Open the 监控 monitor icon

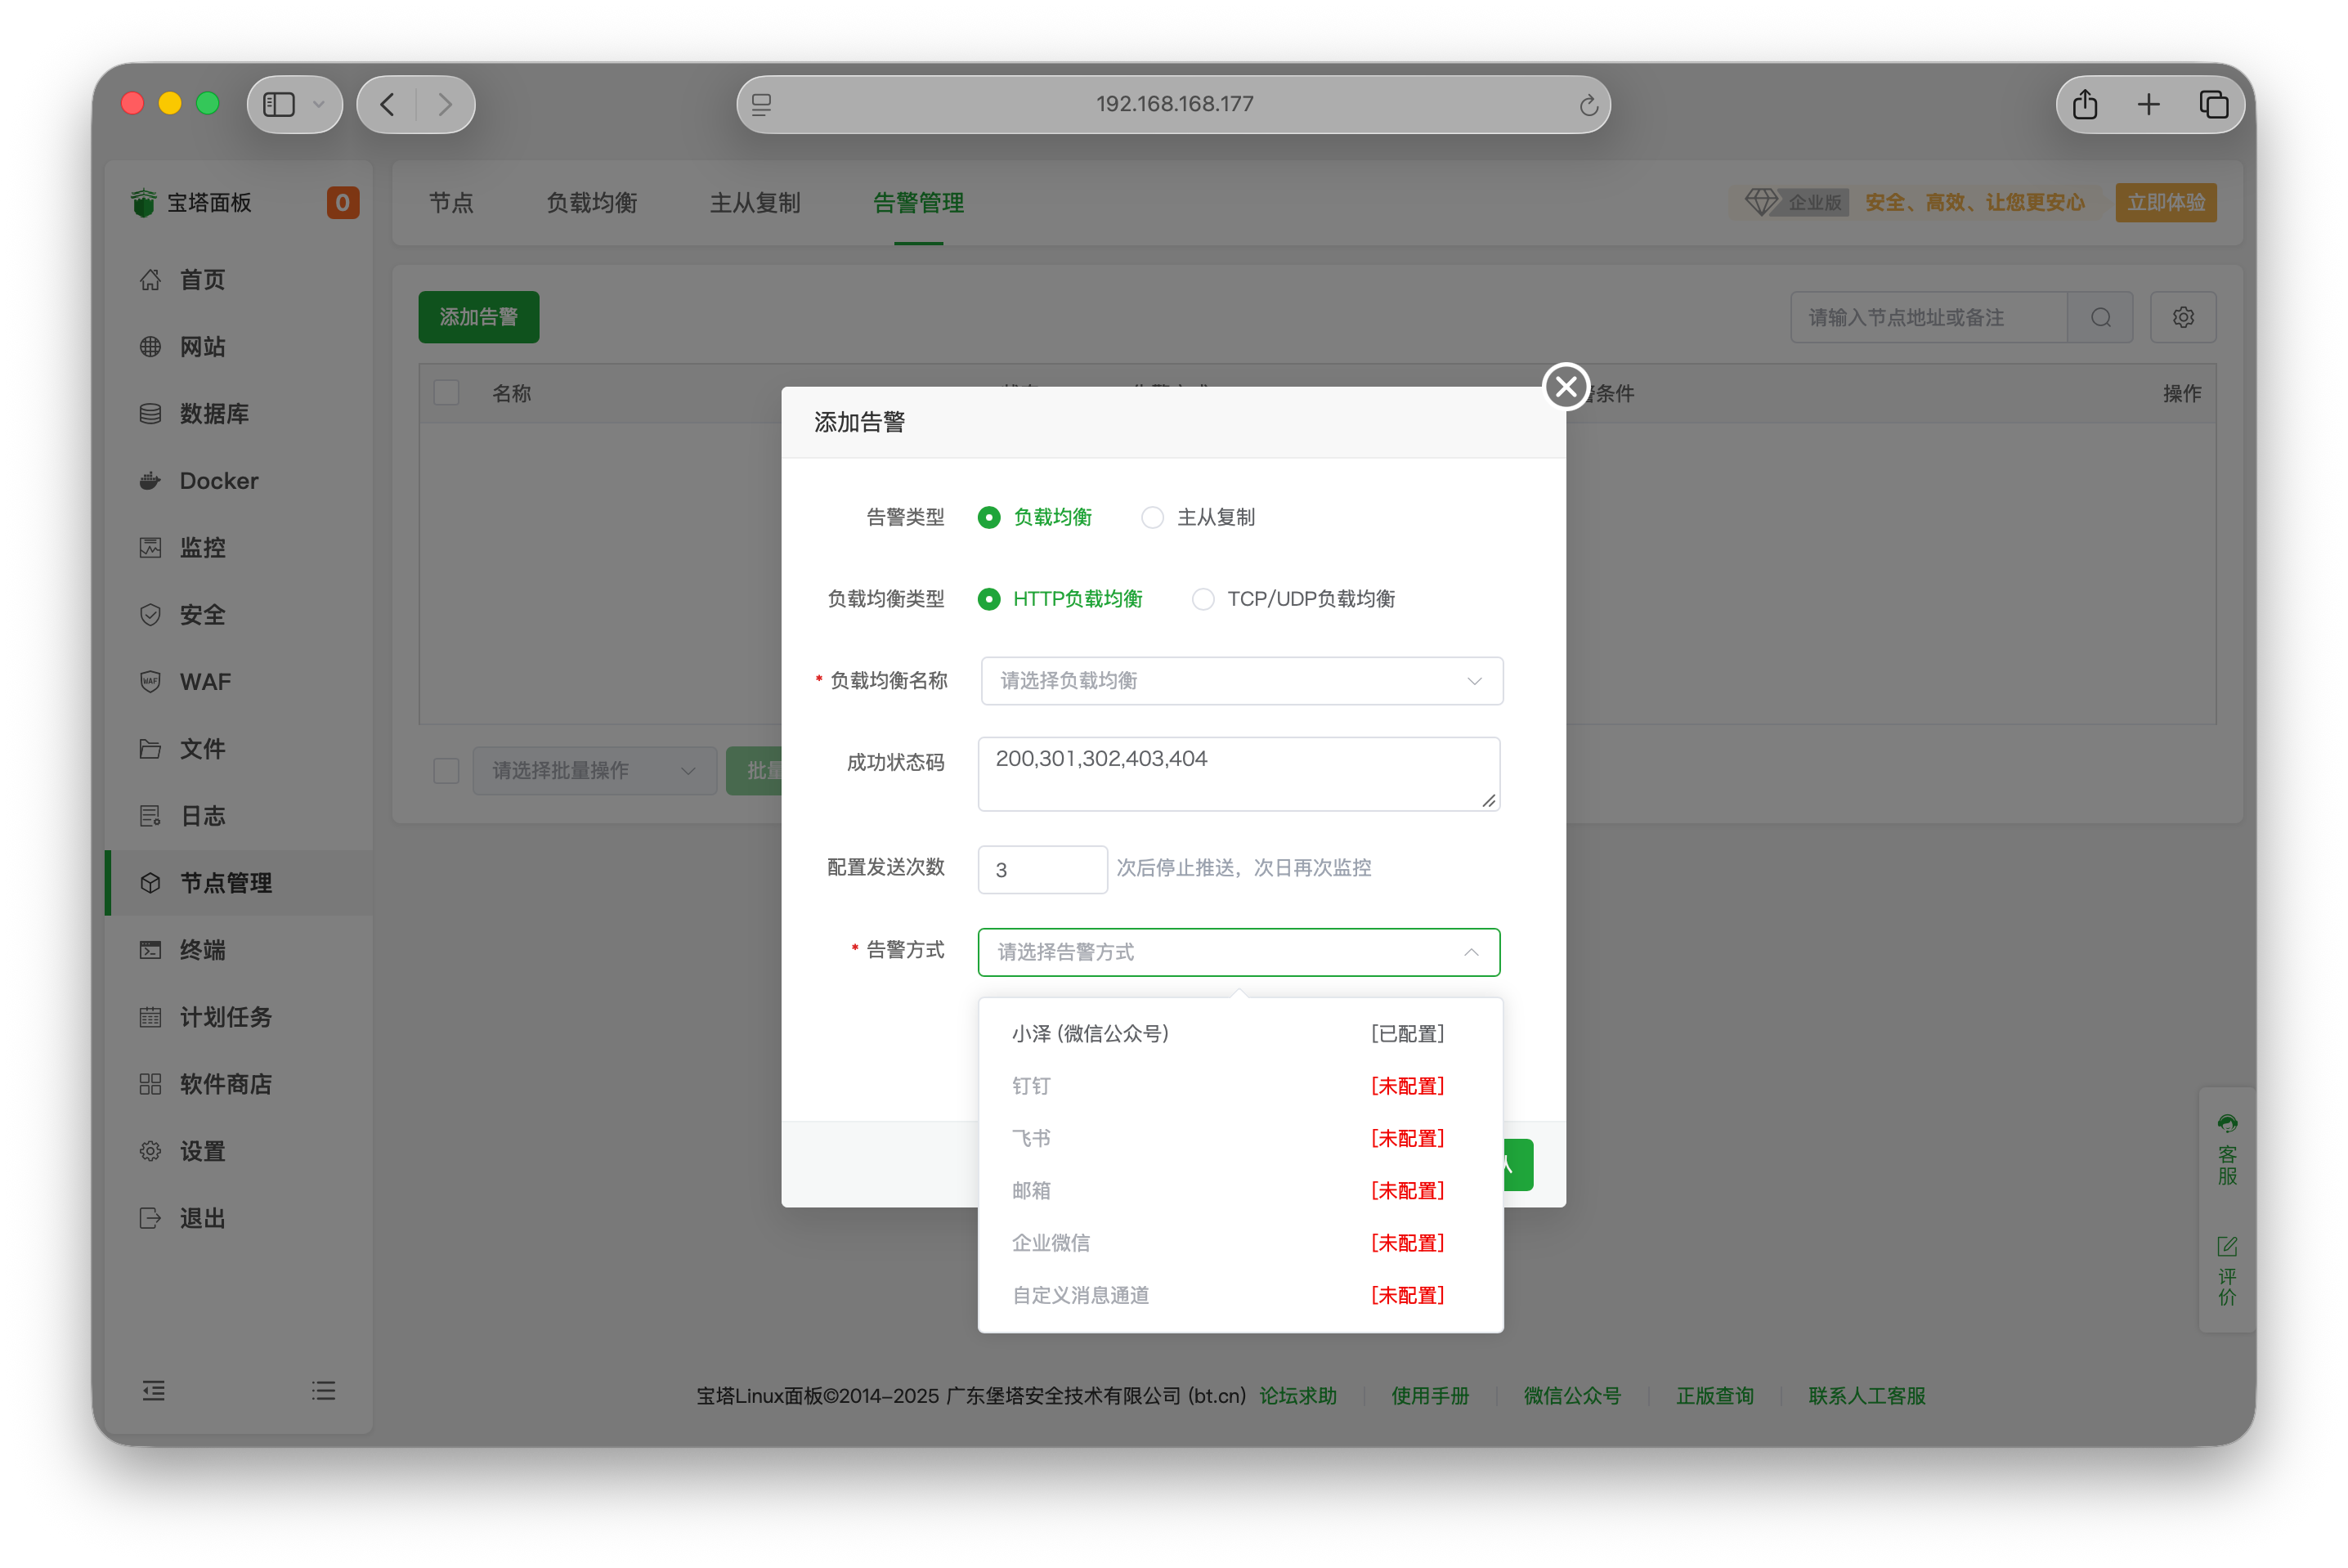click(x=150, y=548)
